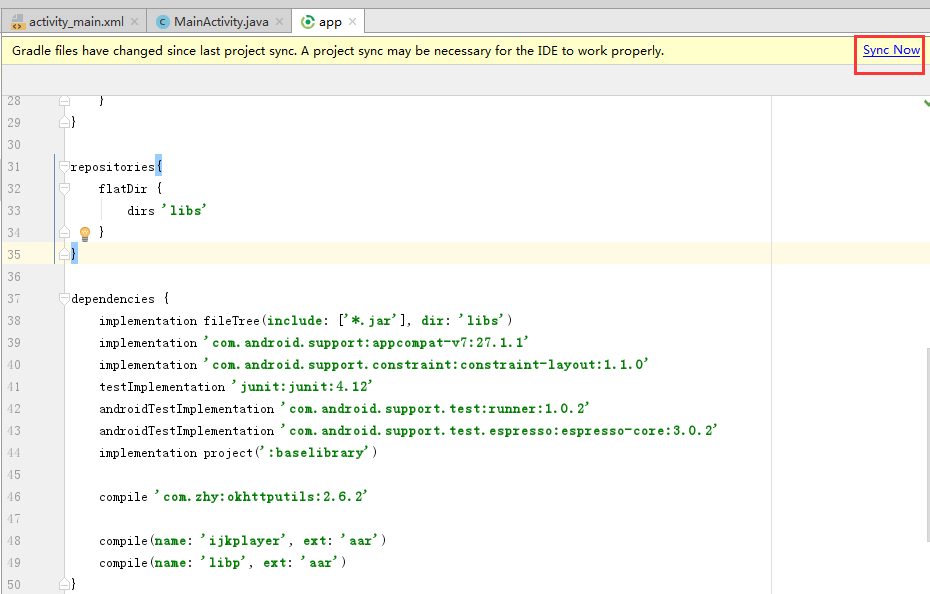This screenshot has height=594, width=930.
Task: Click the 'libs' string on line 33
Action: 184,211
